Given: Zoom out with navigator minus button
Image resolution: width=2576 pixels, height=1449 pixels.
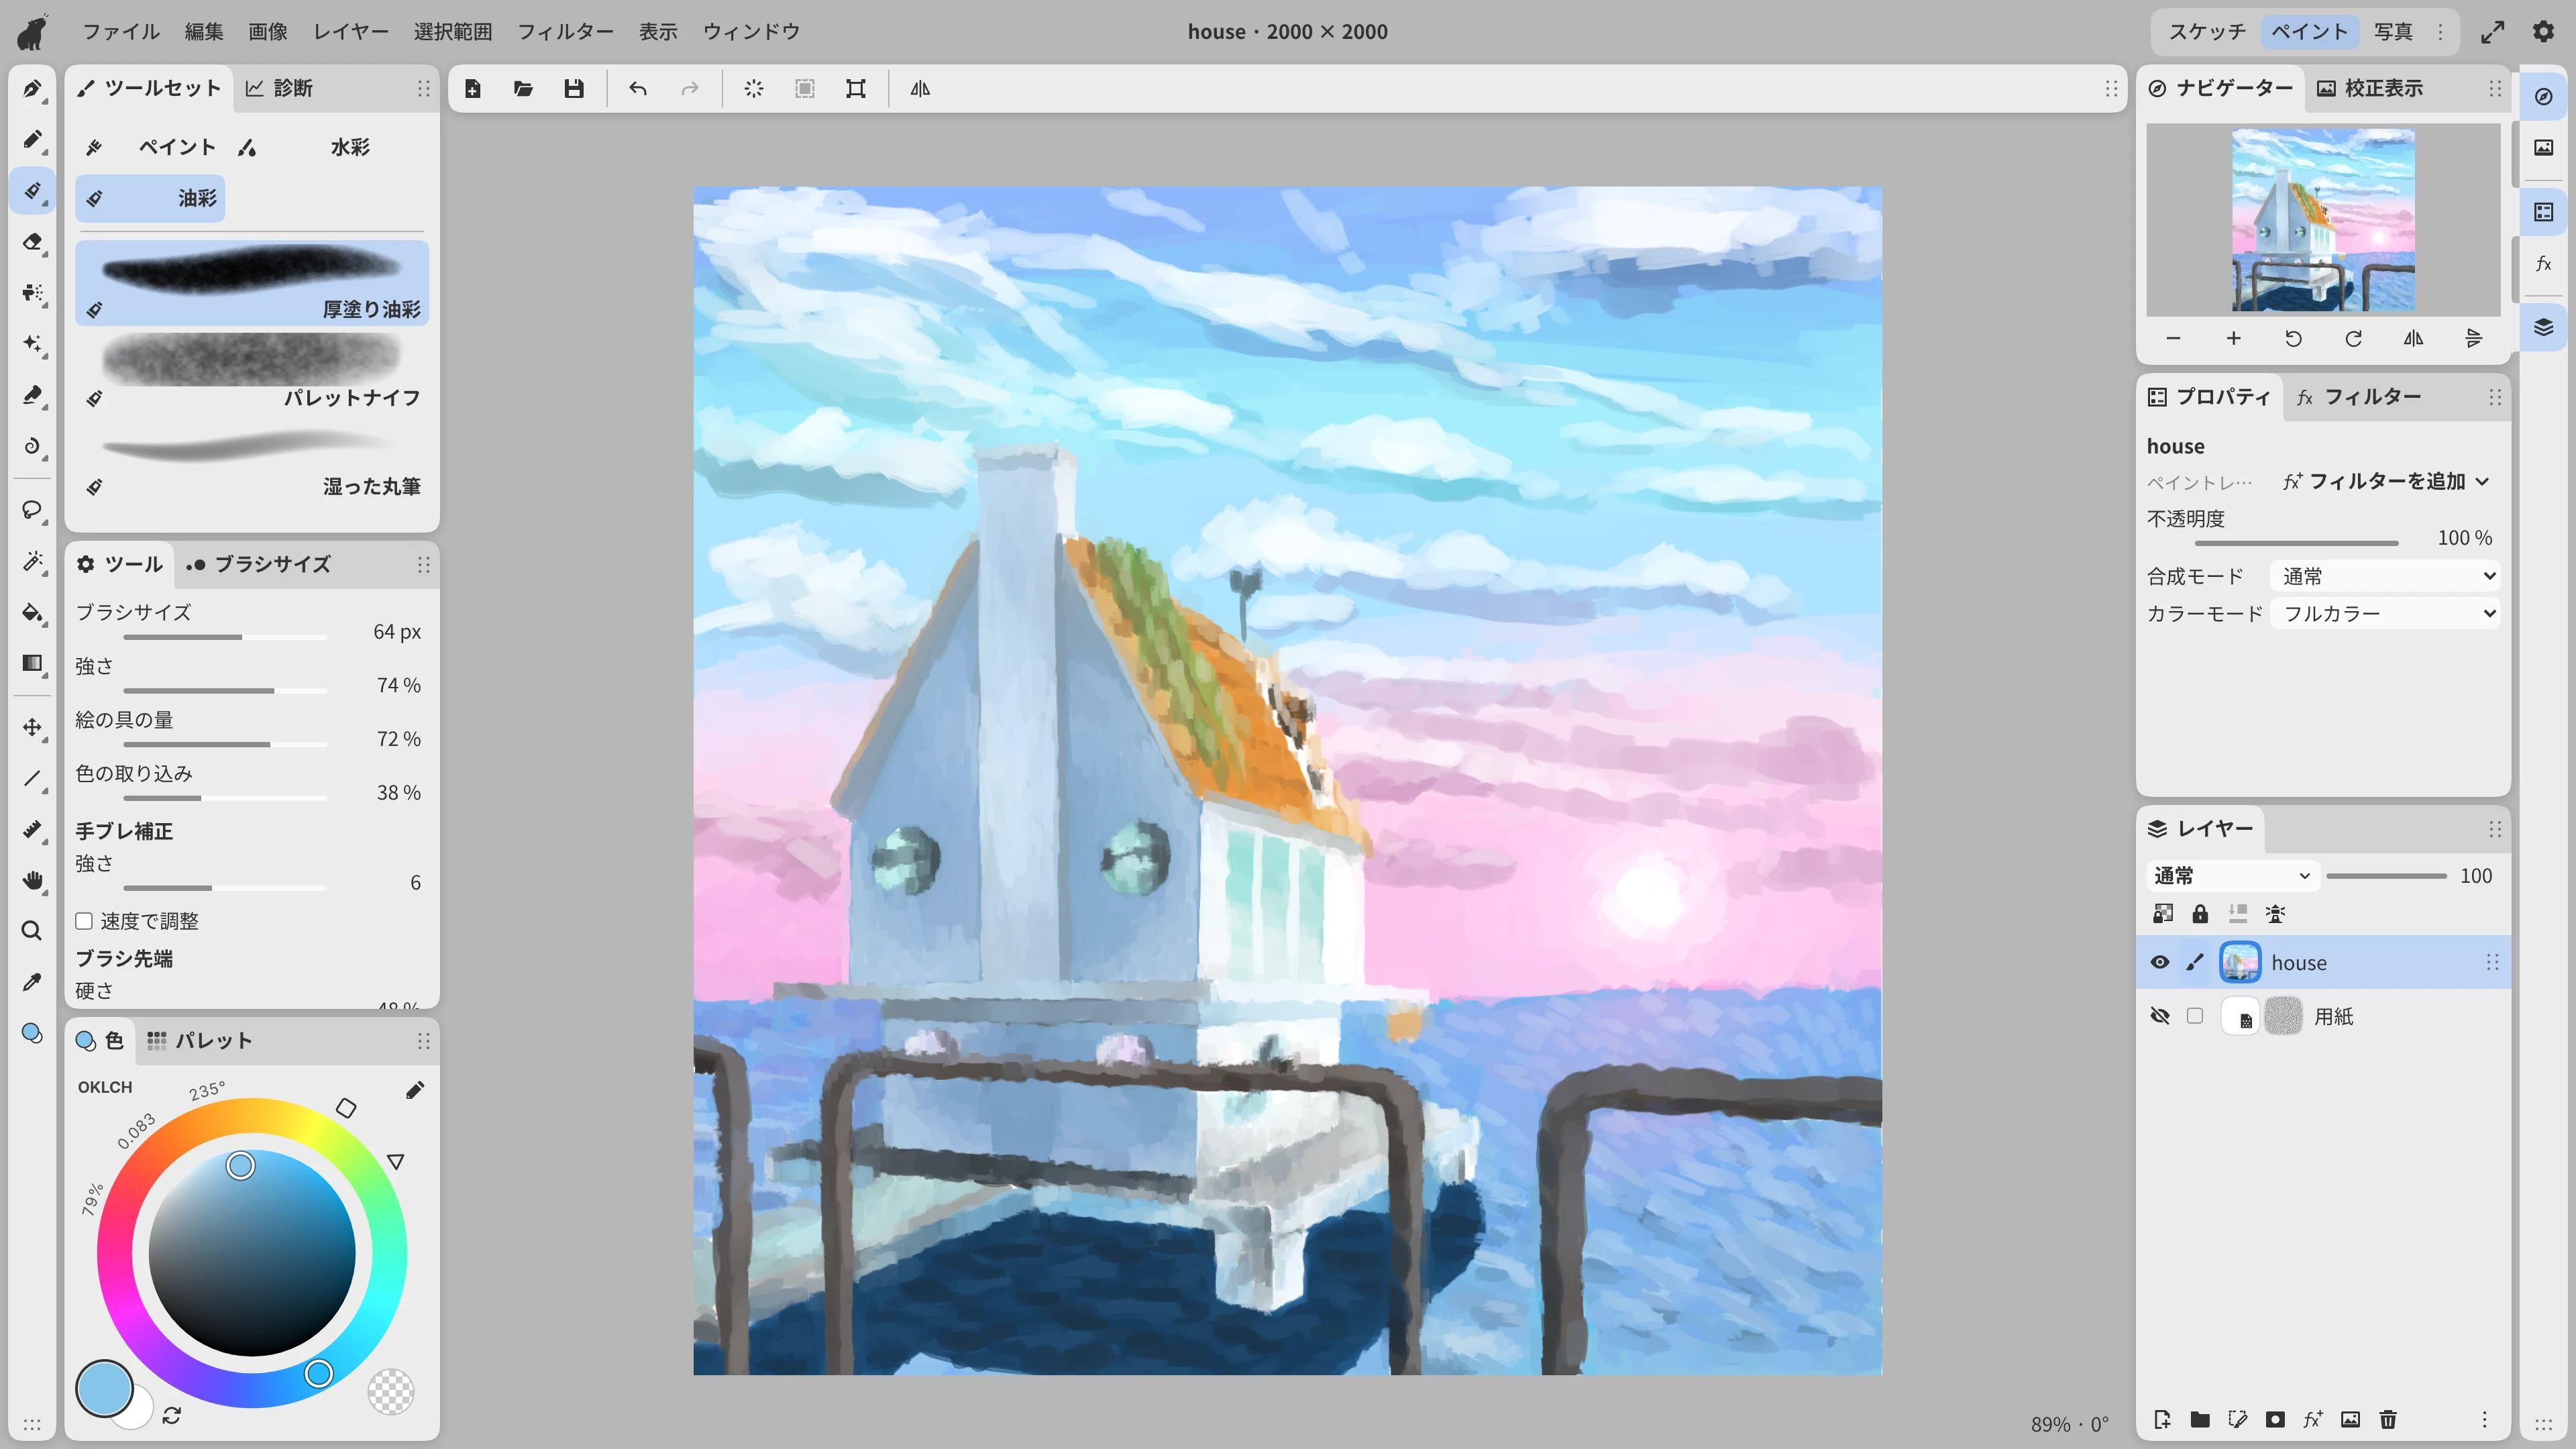Looking at the screenshot, I should 2173,339.
